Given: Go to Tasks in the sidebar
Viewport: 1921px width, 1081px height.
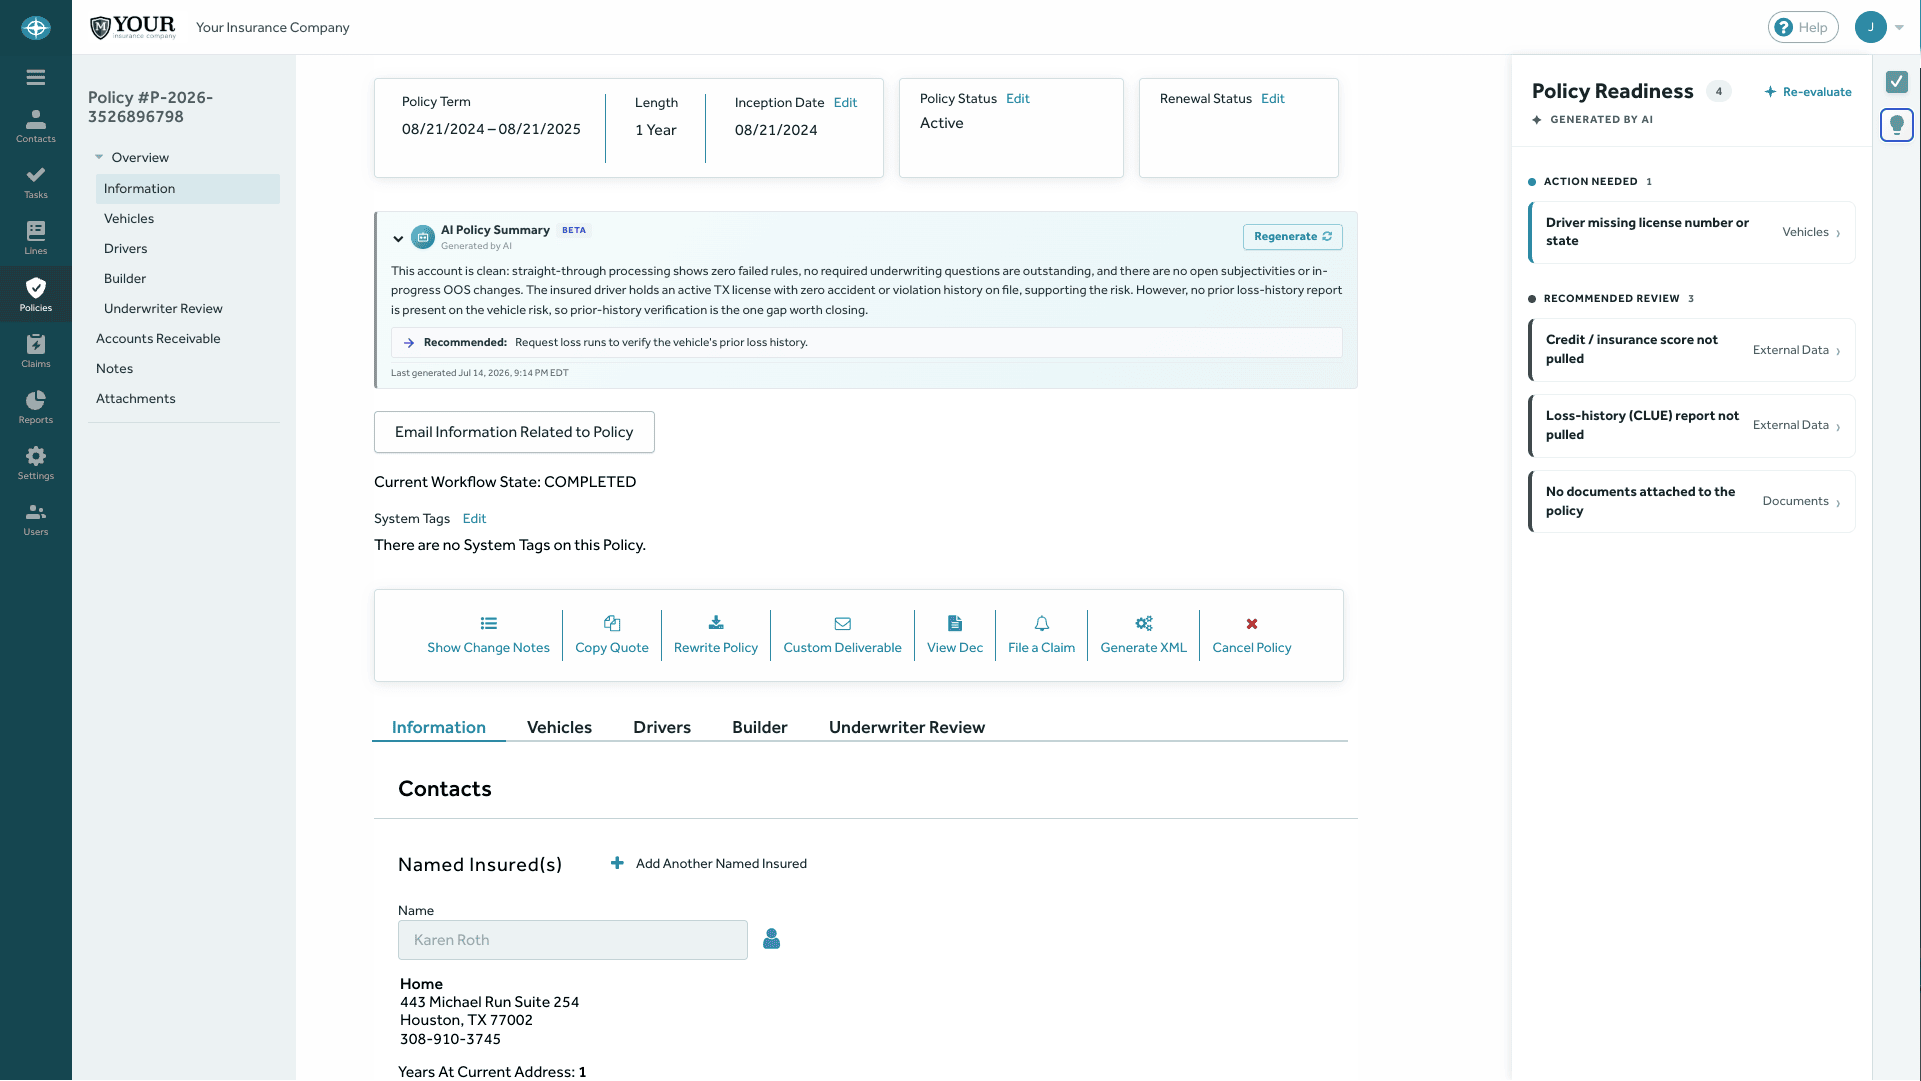Looking at the screenshot, I should (x=36, y=182).
